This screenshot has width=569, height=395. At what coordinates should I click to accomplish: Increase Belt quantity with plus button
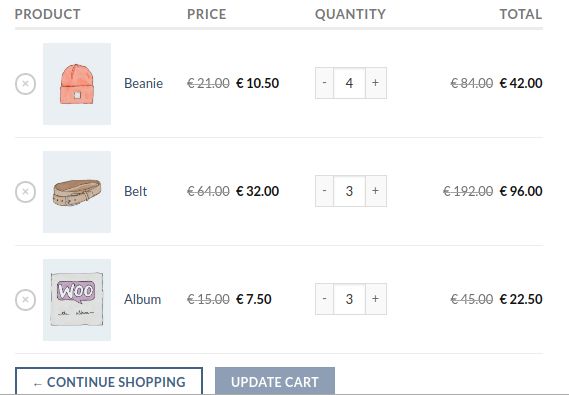pyautogui.click(x=376, y=191)
